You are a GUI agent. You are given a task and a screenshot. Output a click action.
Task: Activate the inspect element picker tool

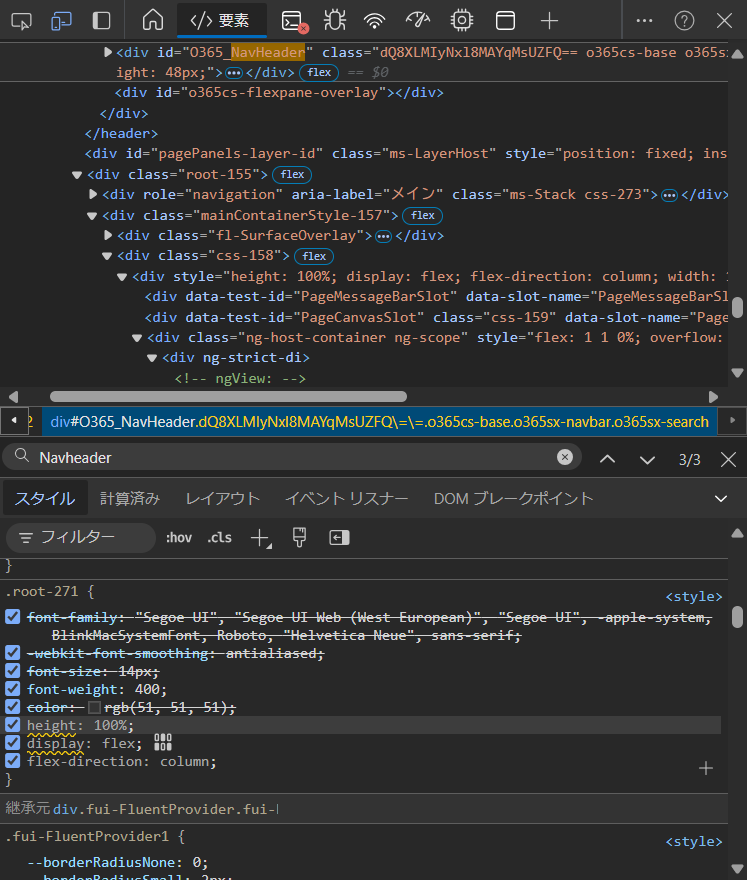22,20
